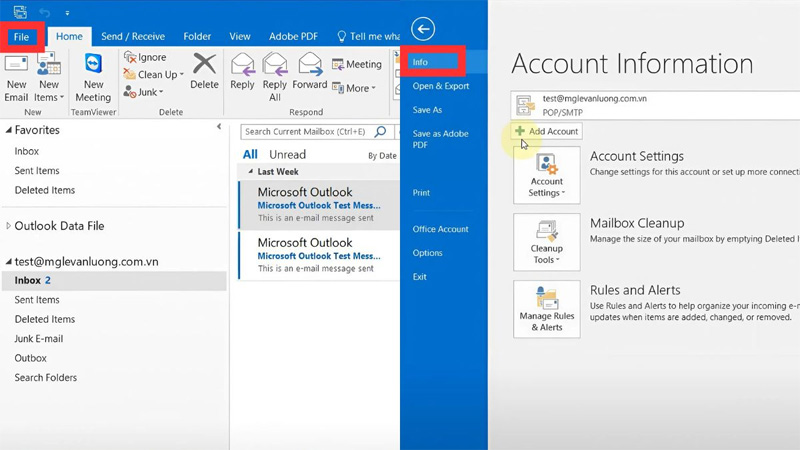Click Manage Rules & Alerts button
Image resolution: width=800 pixels, height=450 pixels.
546,309
